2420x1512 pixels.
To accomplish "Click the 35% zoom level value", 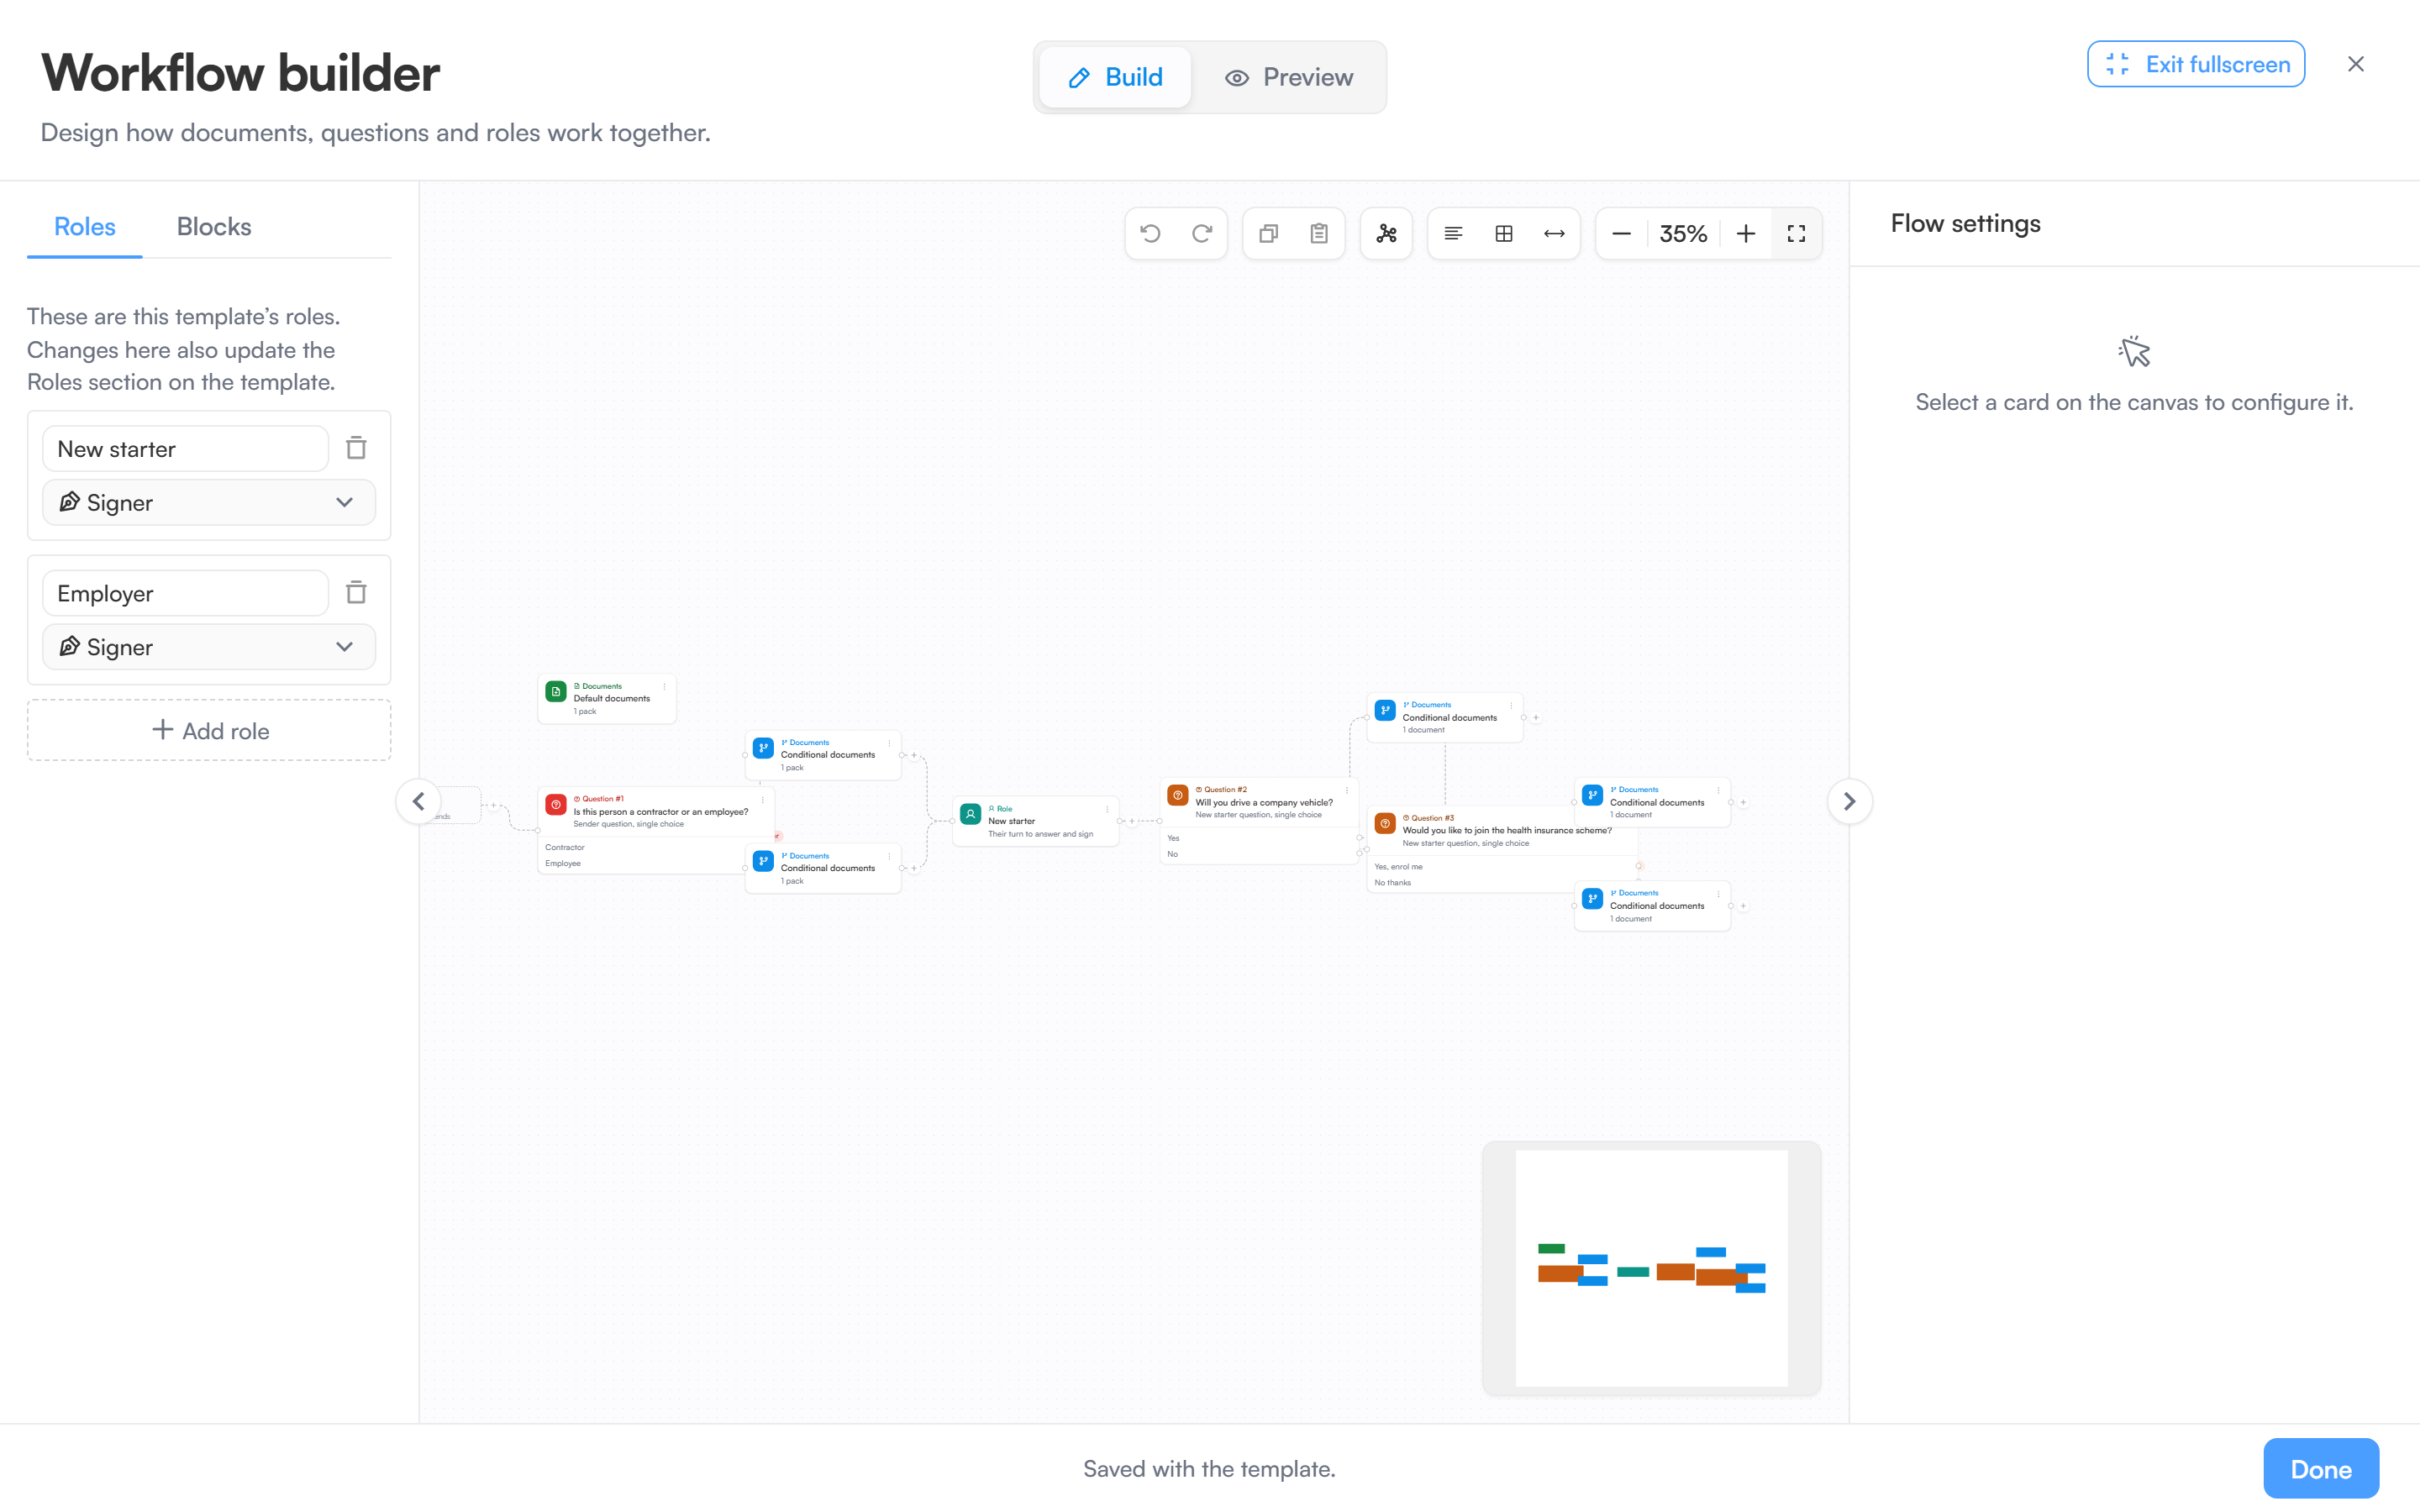I will pyautogui.click(x=1683, y=233).
